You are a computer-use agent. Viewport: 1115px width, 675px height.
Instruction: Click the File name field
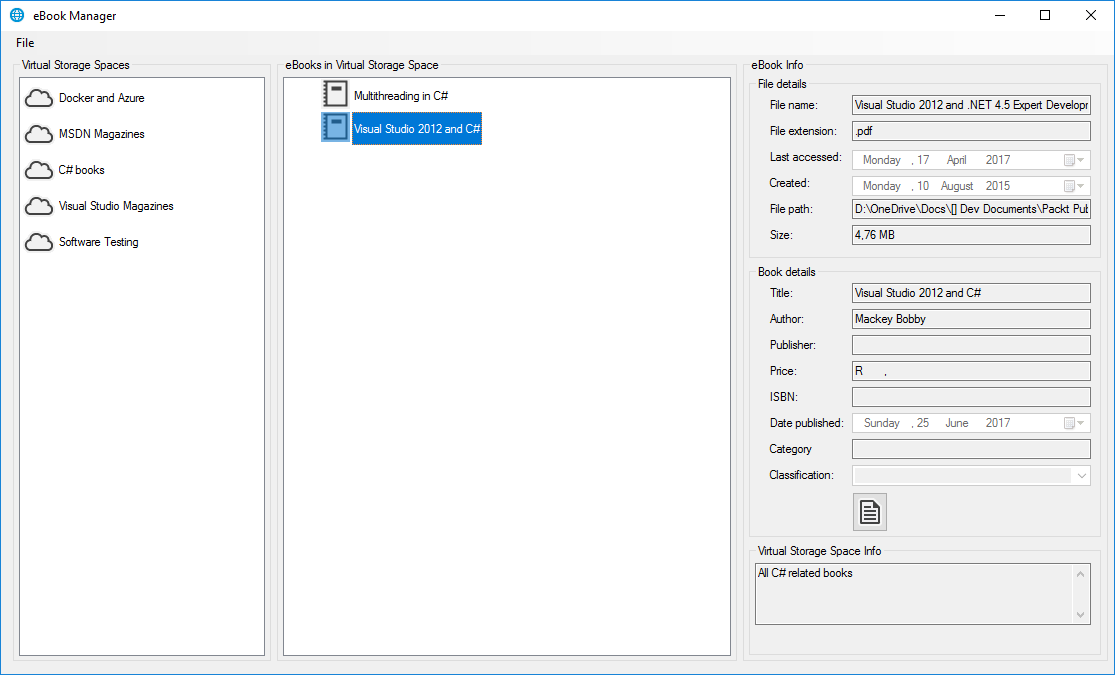(971, 105)
